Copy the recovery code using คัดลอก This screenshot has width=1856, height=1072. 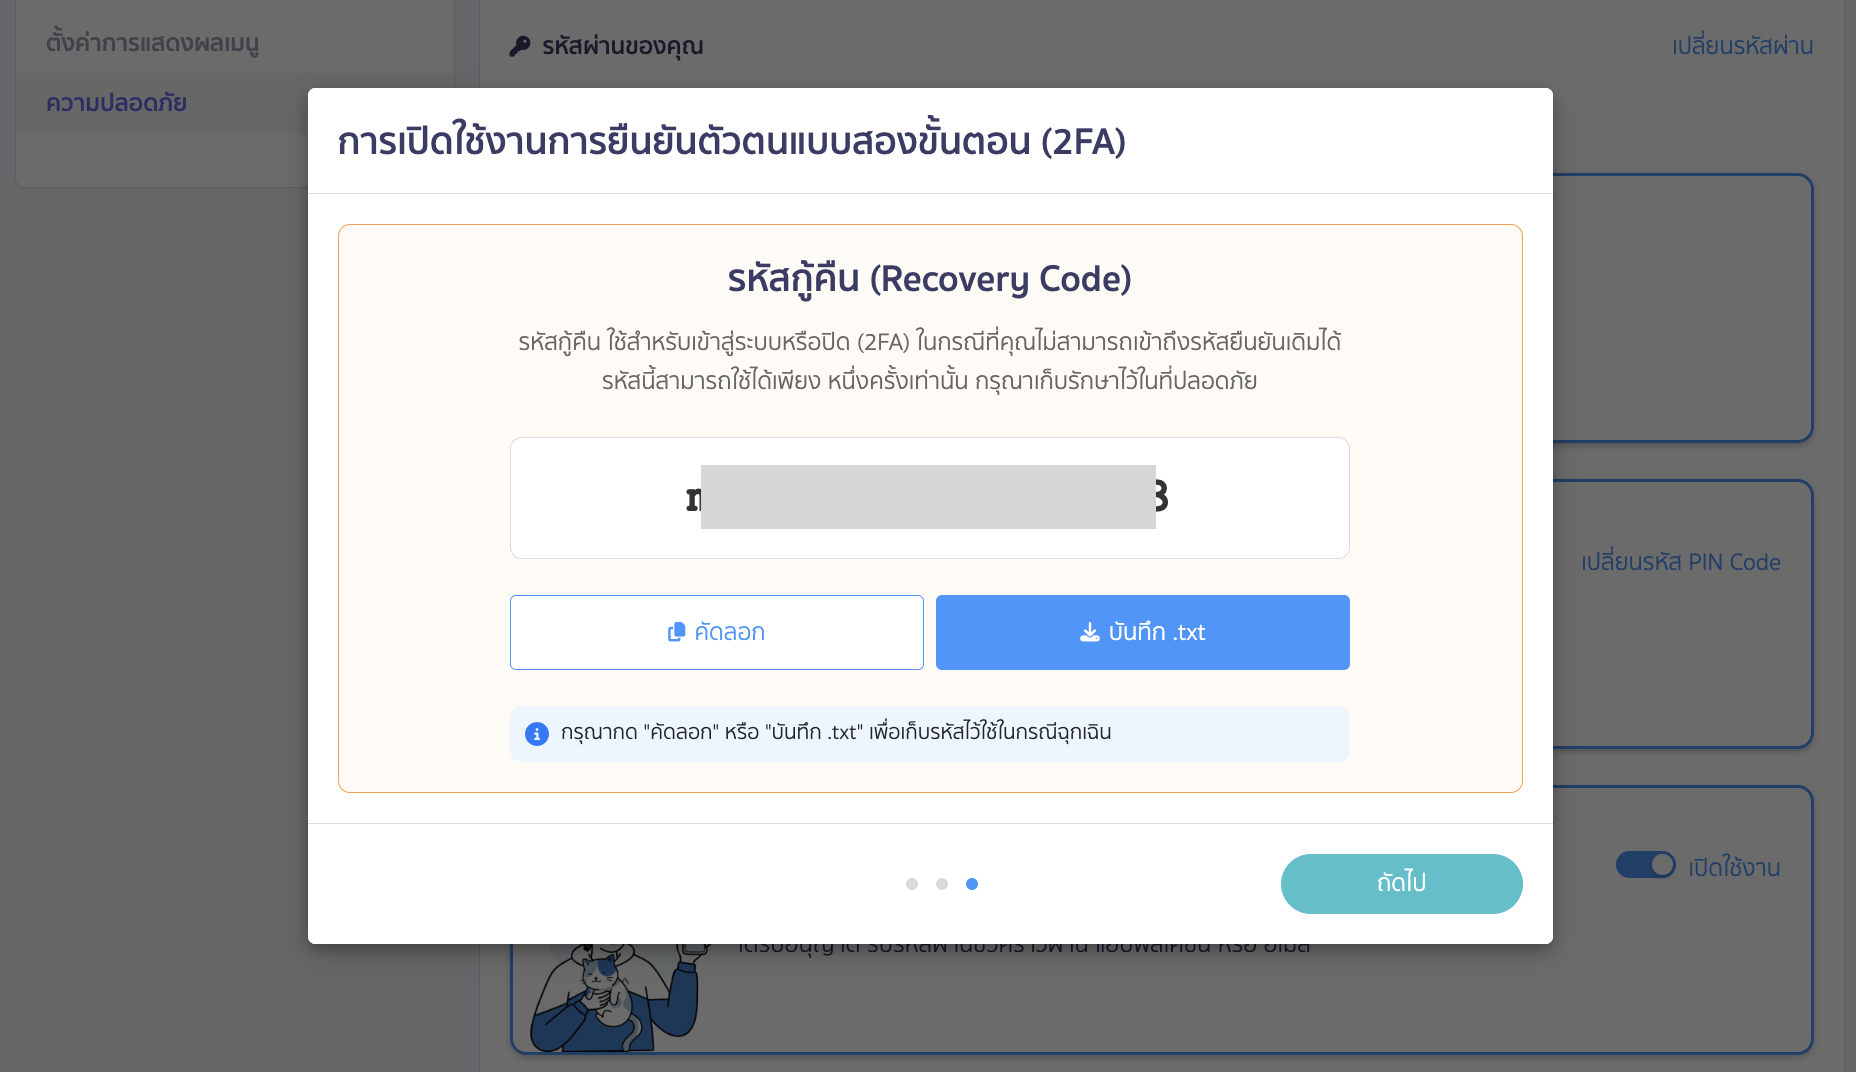(716, 632)
